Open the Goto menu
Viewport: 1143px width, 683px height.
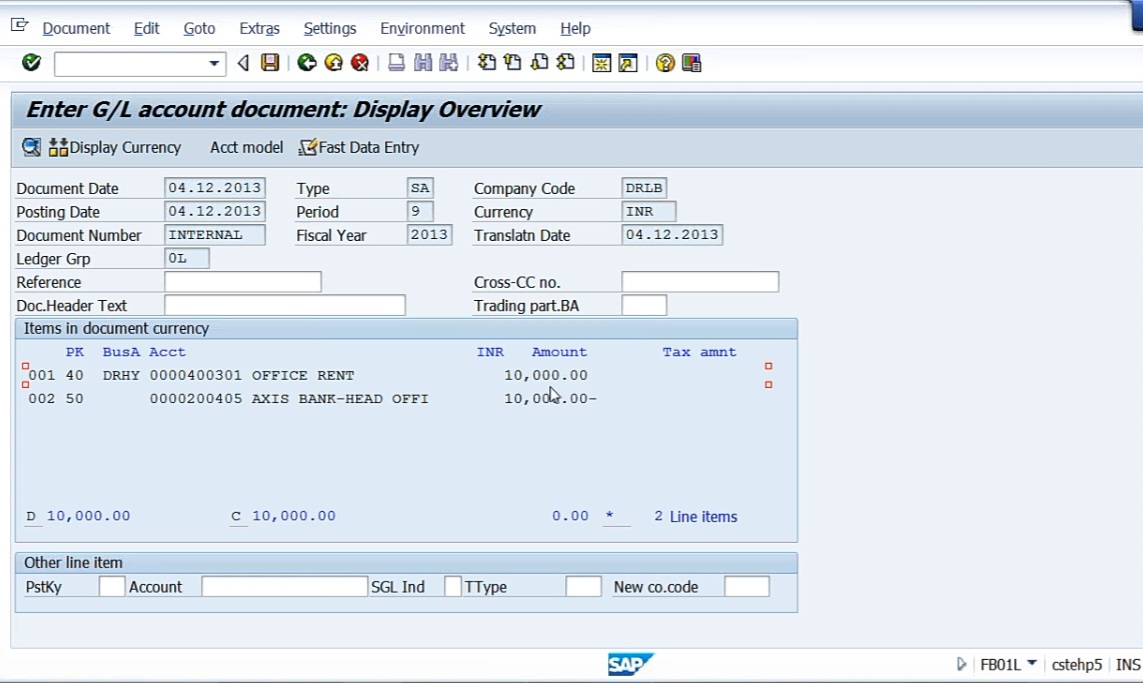(199, 28)
